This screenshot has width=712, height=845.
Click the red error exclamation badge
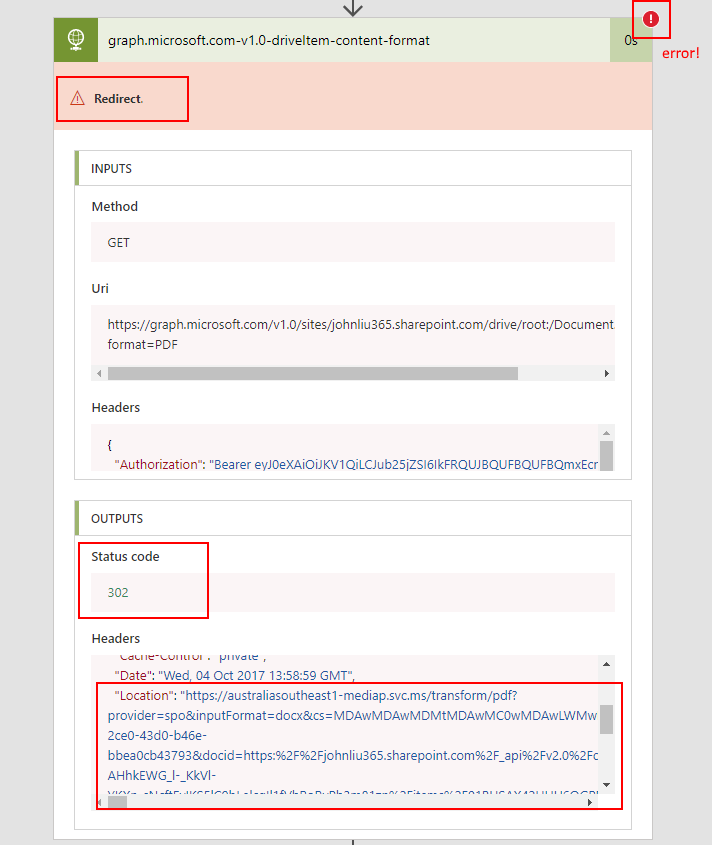click(x=651, y=18)
